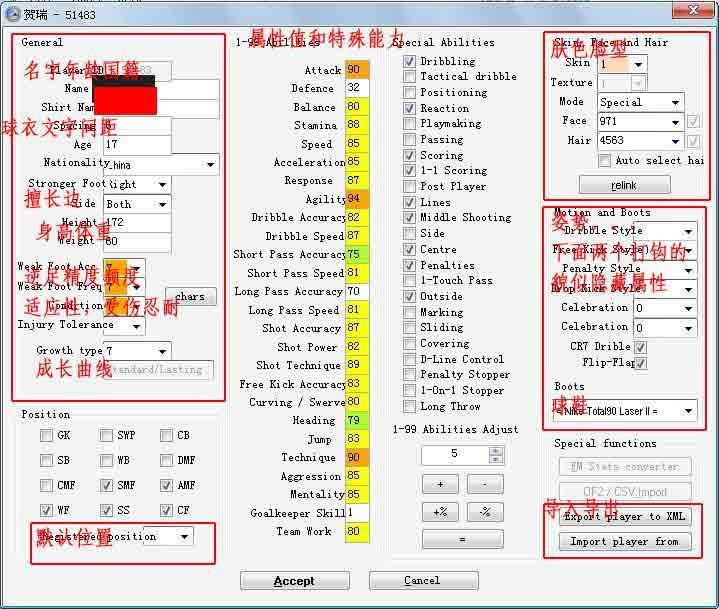
Task: Toggle the Flip-Flap checkbox
Action: point(640,363)
